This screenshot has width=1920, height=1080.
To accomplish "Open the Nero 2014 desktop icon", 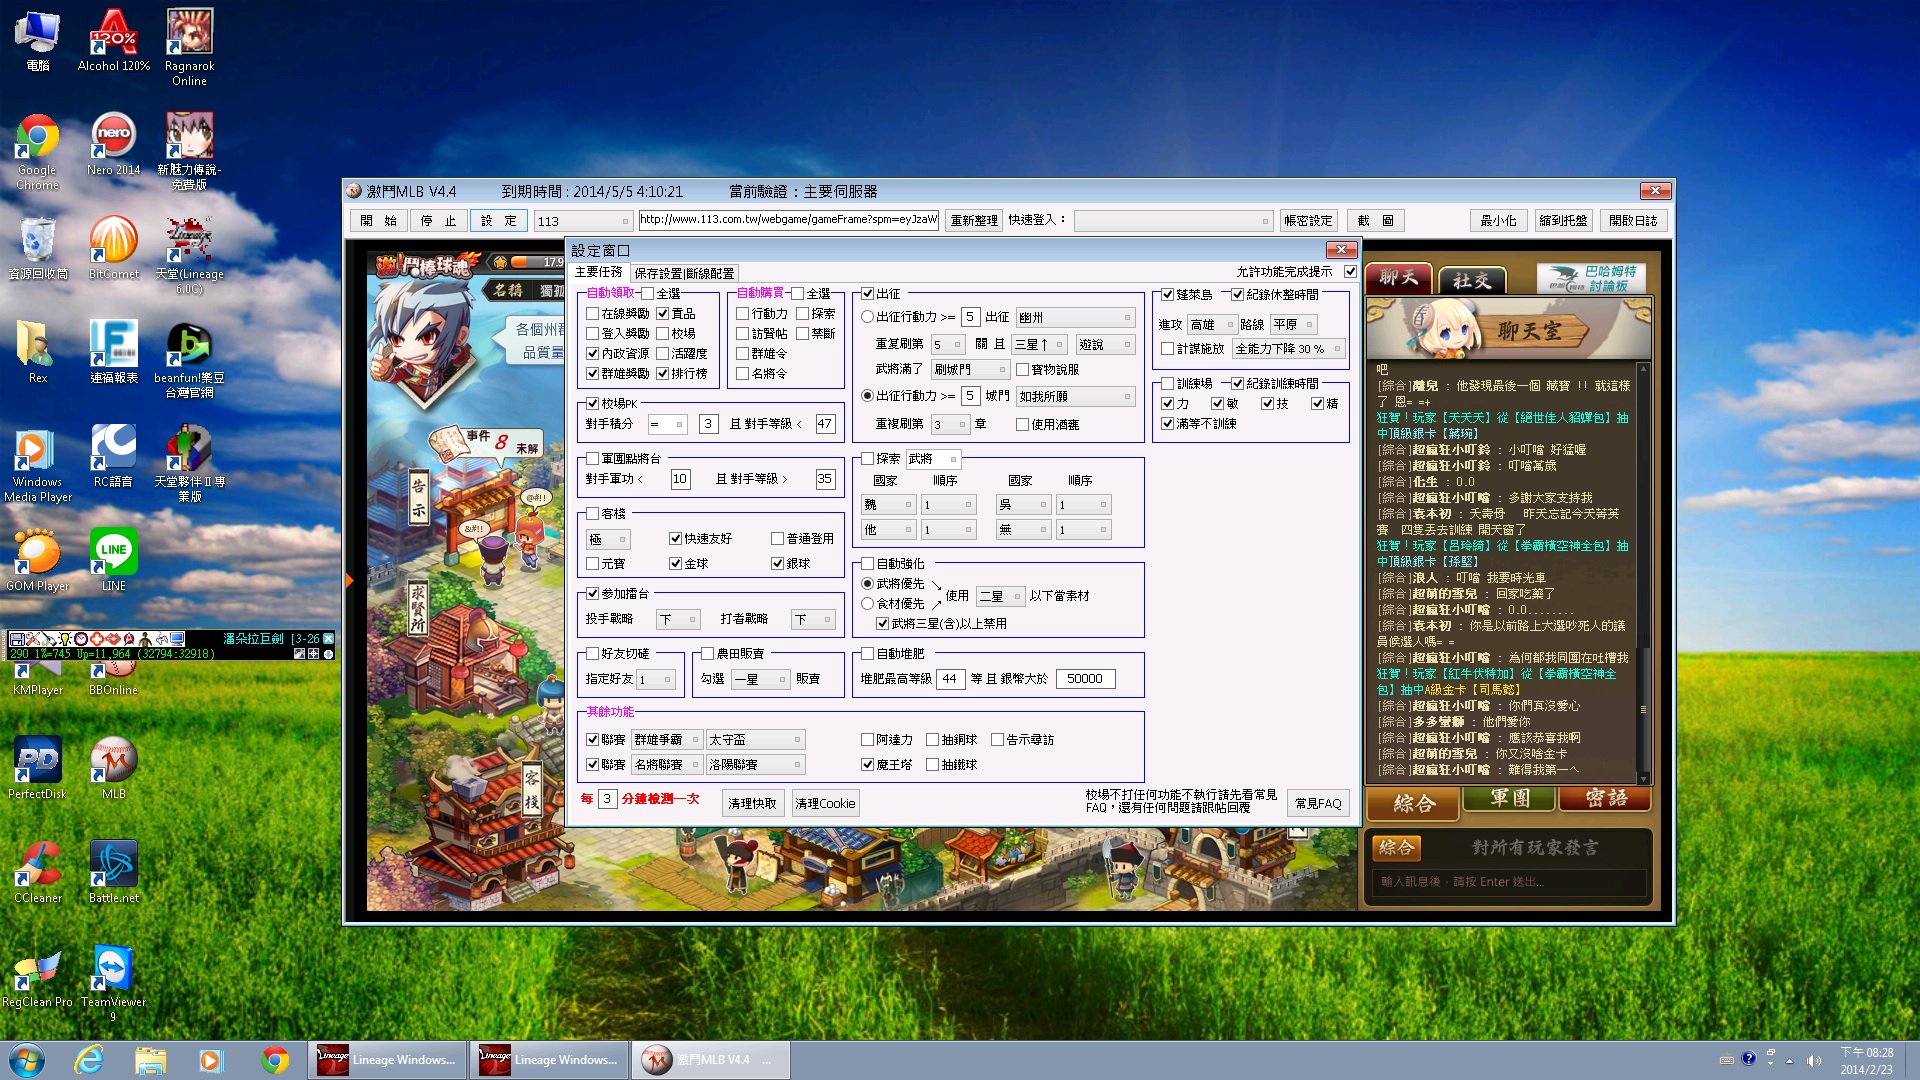I will 114,144.
